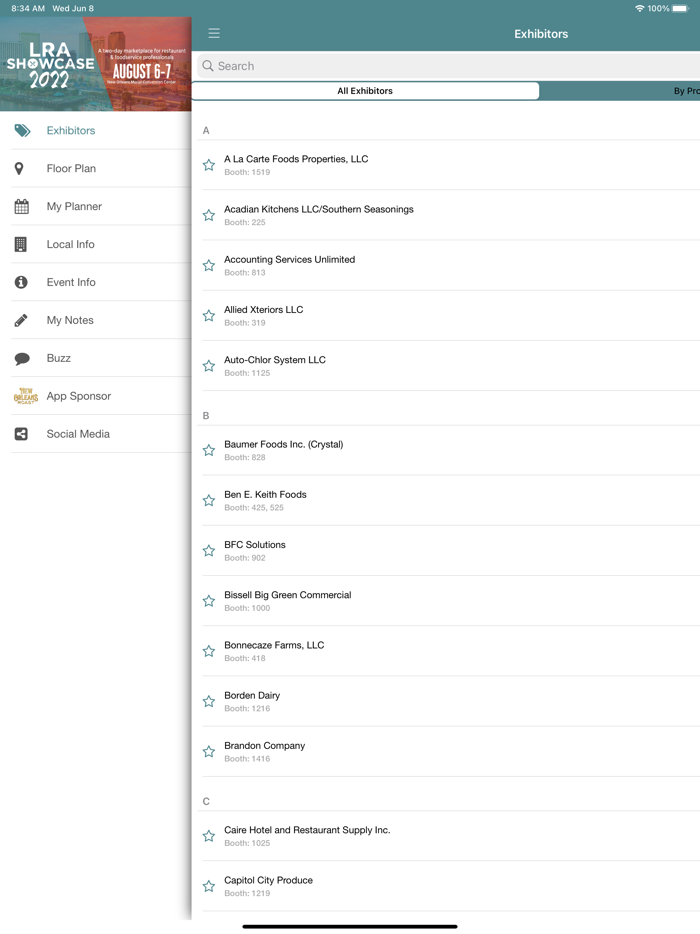Click the Event Info circle icon
700x934 pixels.
click(21, 283)
